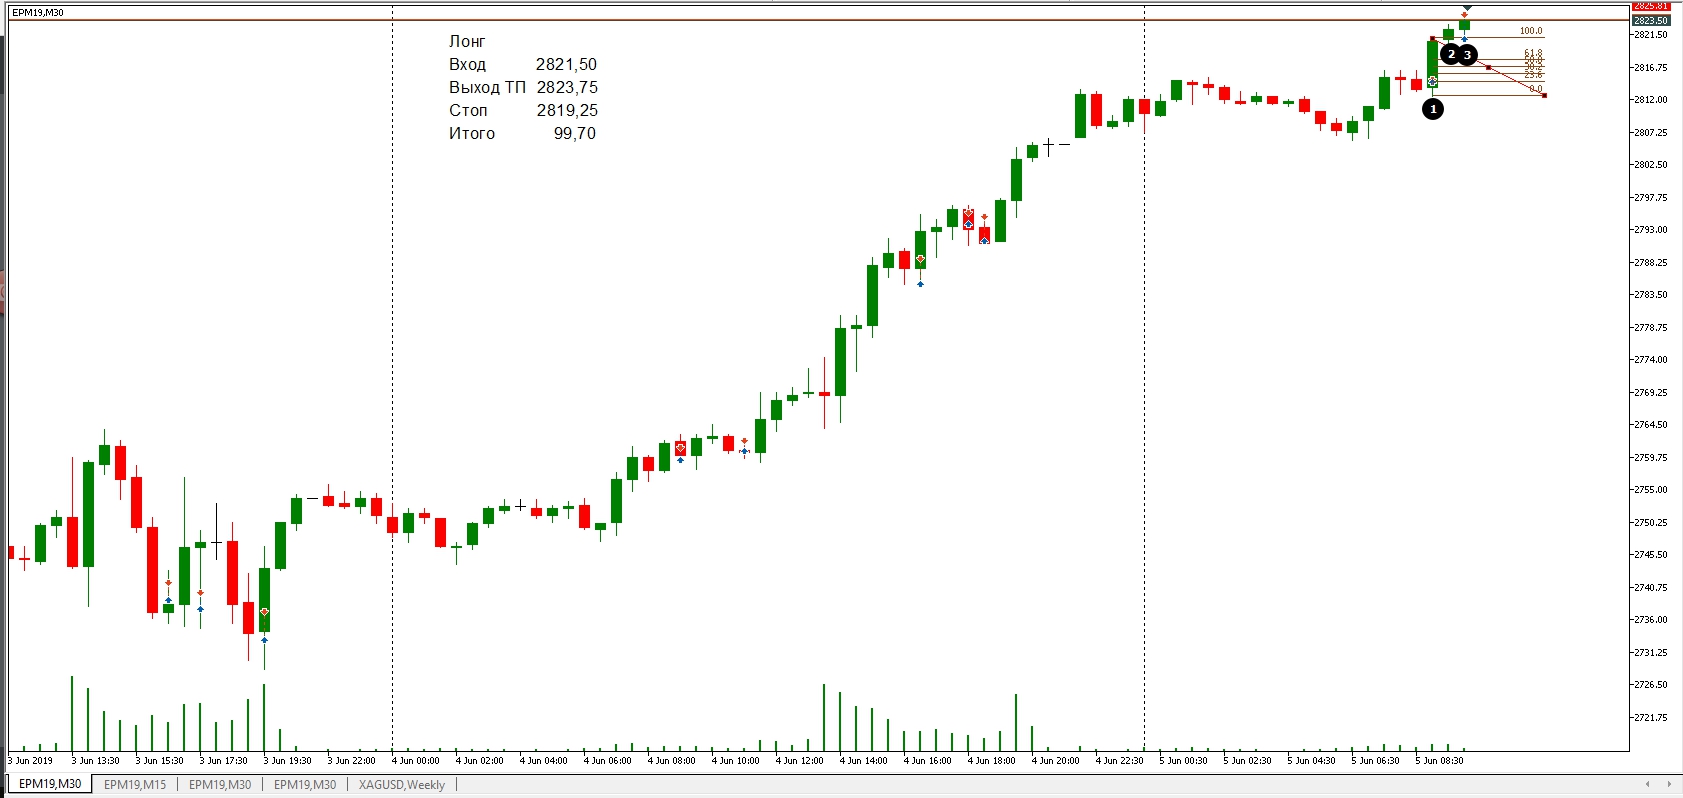Select the 'Итого' text label
The image size is (1683, 798).
click(x=472, y=133)
